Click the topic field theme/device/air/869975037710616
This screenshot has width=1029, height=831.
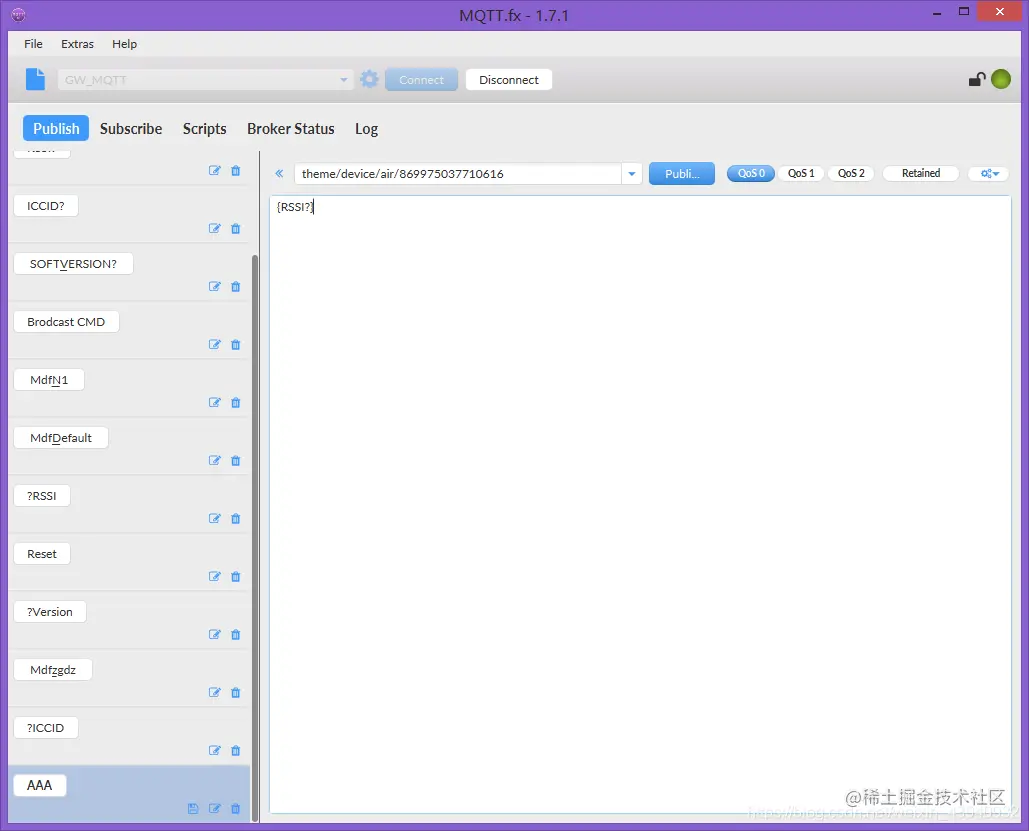point(458,174)
